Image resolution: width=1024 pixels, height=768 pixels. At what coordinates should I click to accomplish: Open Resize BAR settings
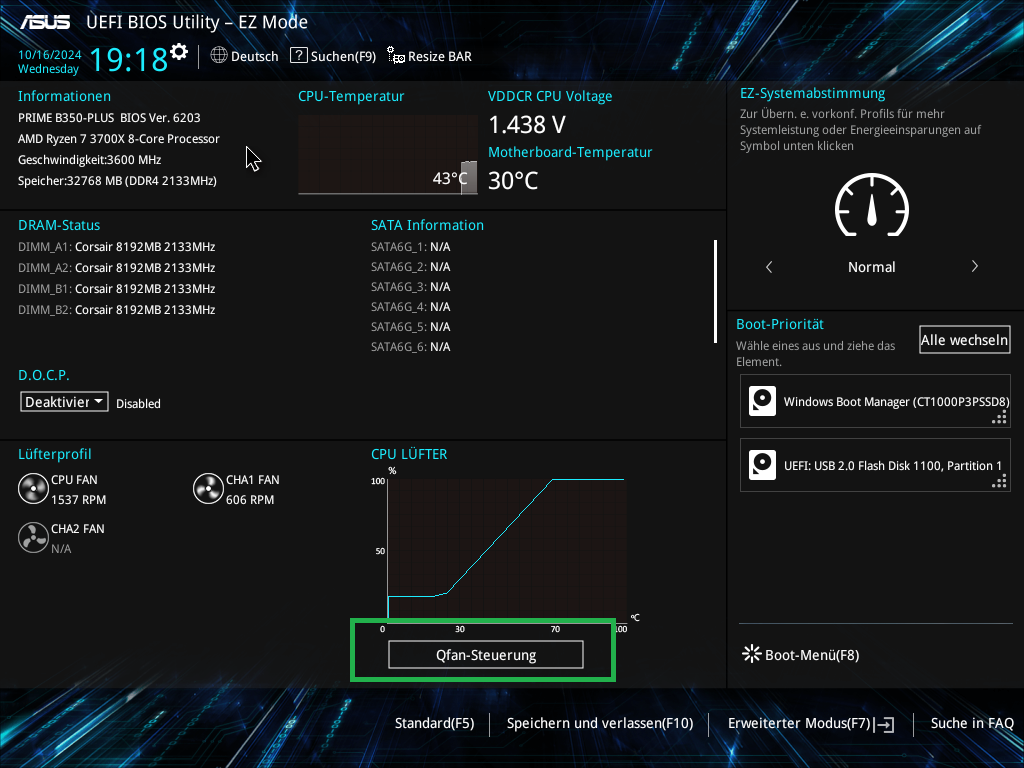pyautogui.click(x=429, y=56)
